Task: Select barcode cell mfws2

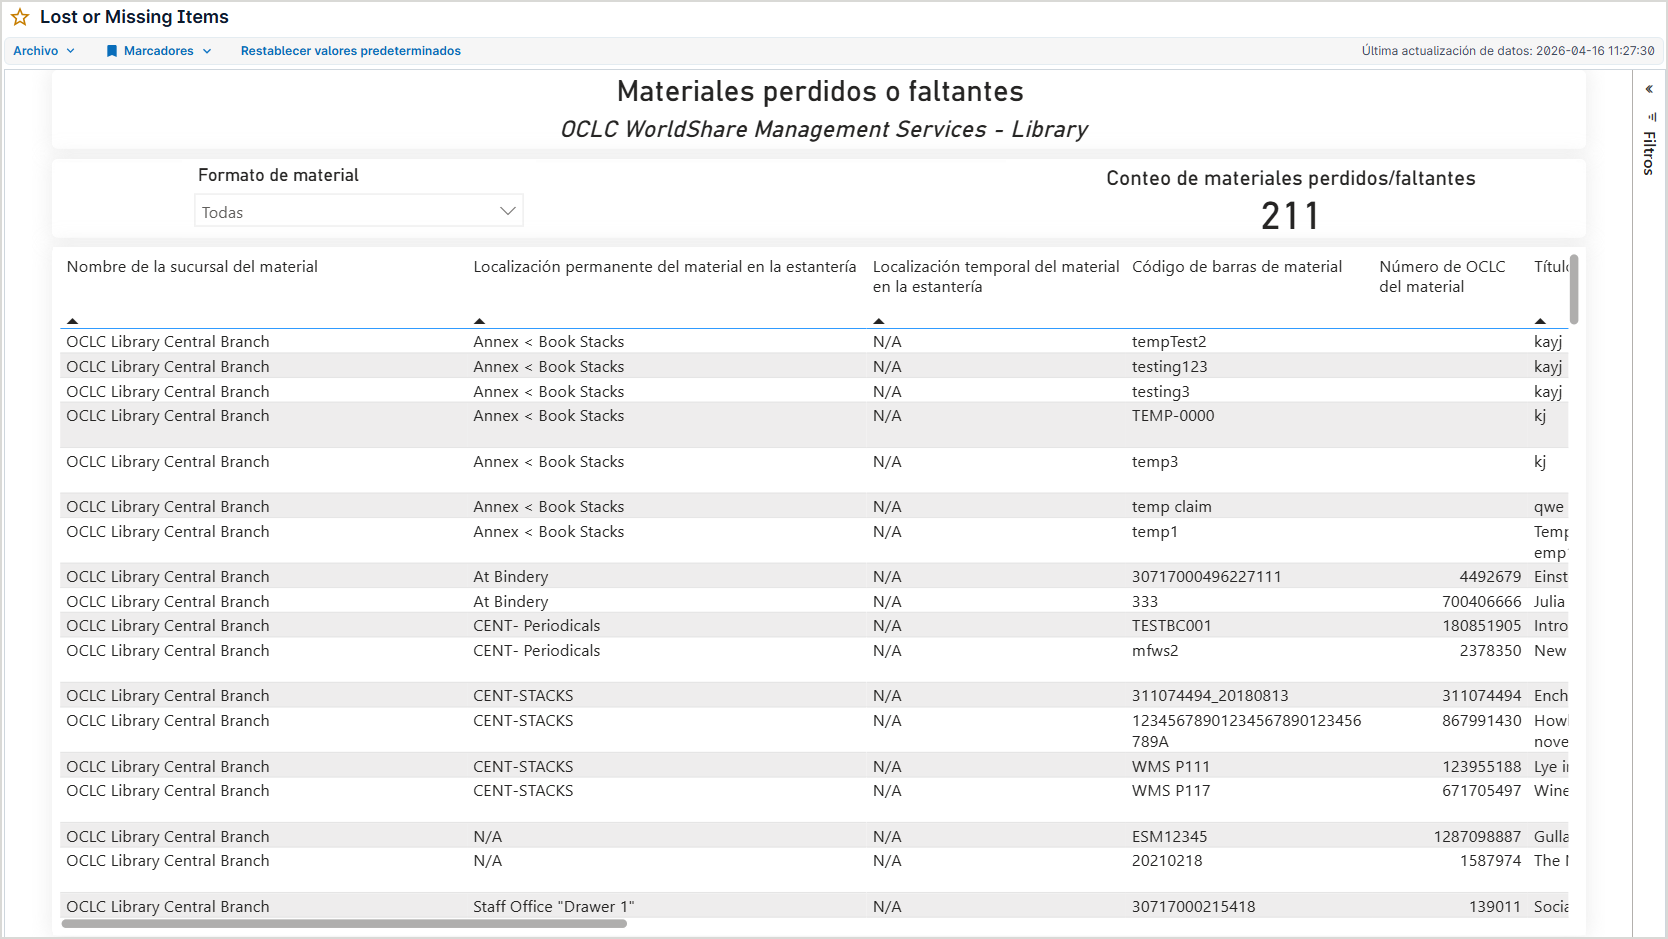Action: pos(1155,651)
